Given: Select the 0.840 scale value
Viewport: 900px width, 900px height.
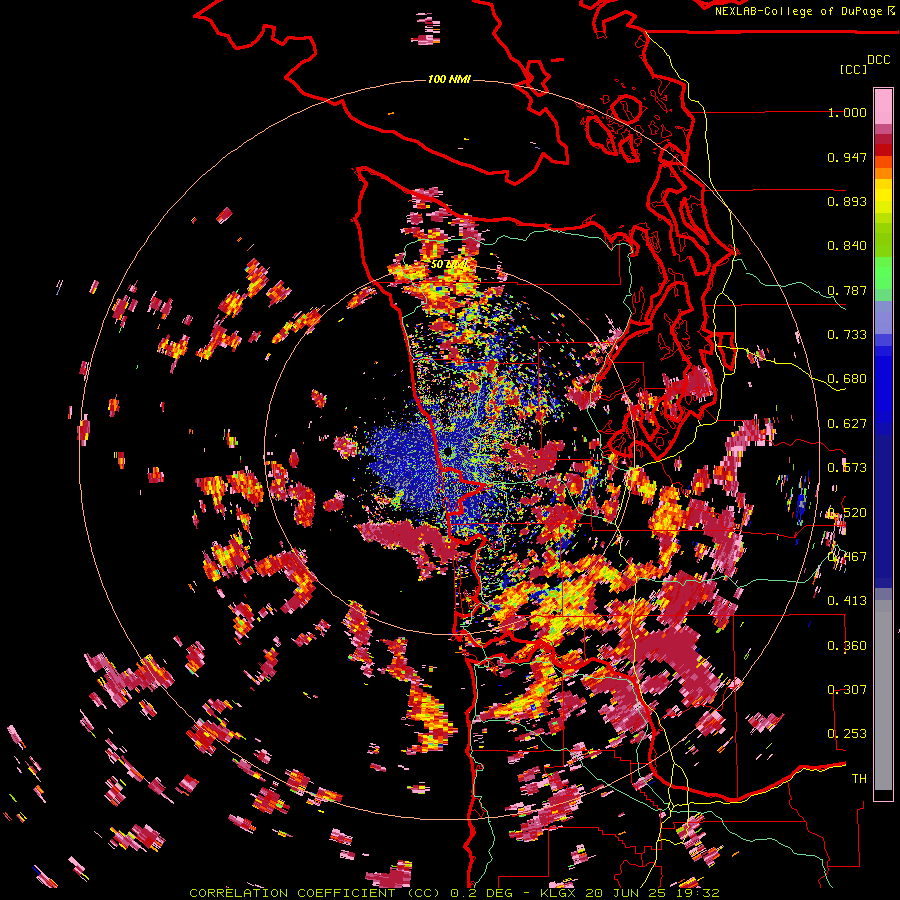Looking at the screenshot, I should pos(847,246).
